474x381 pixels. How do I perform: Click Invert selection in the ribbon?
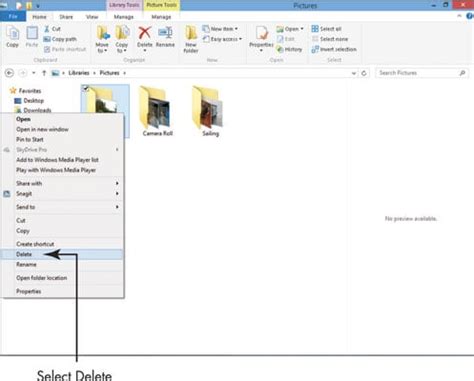[x=334, y=49]
